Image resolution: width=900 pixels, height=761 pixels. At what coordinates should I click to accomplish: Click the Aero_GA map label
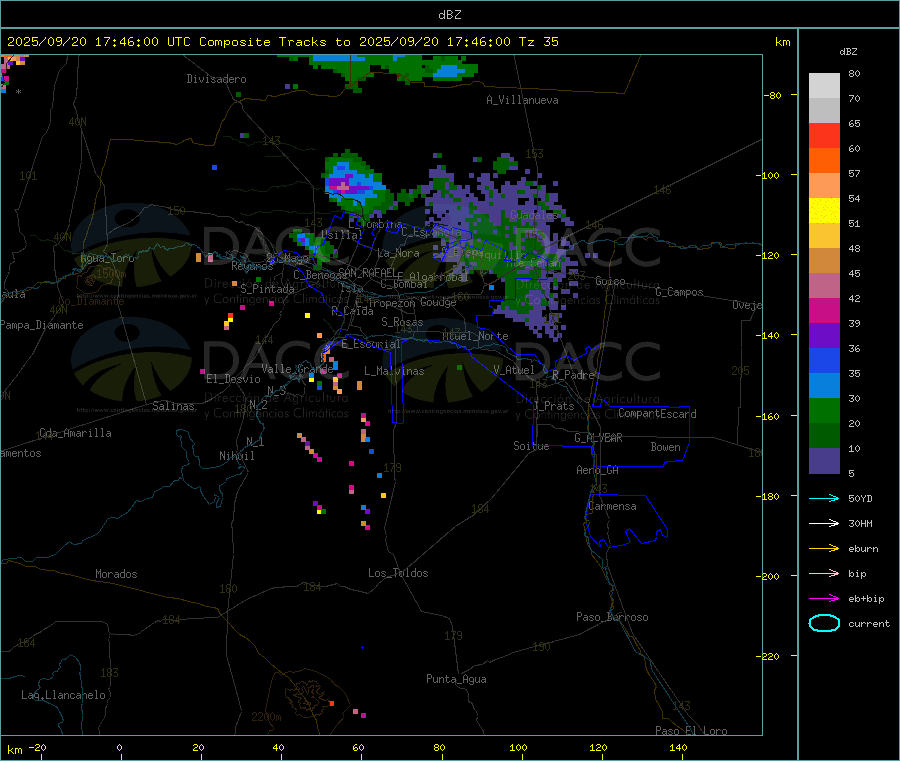pyautogui.click(x=597, y=470)
